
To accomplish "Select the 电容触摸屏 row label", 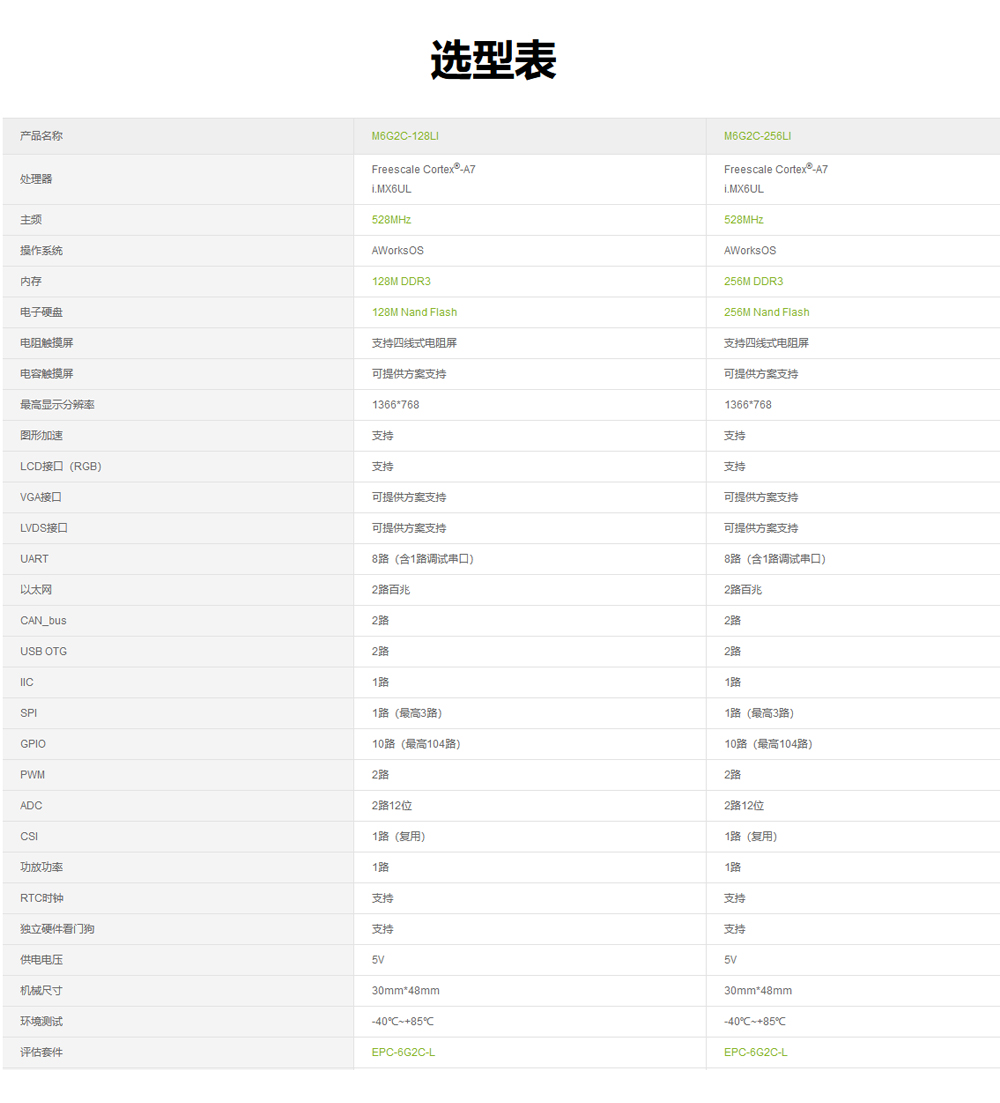I will pyautogui.click(x=46, y=374).
